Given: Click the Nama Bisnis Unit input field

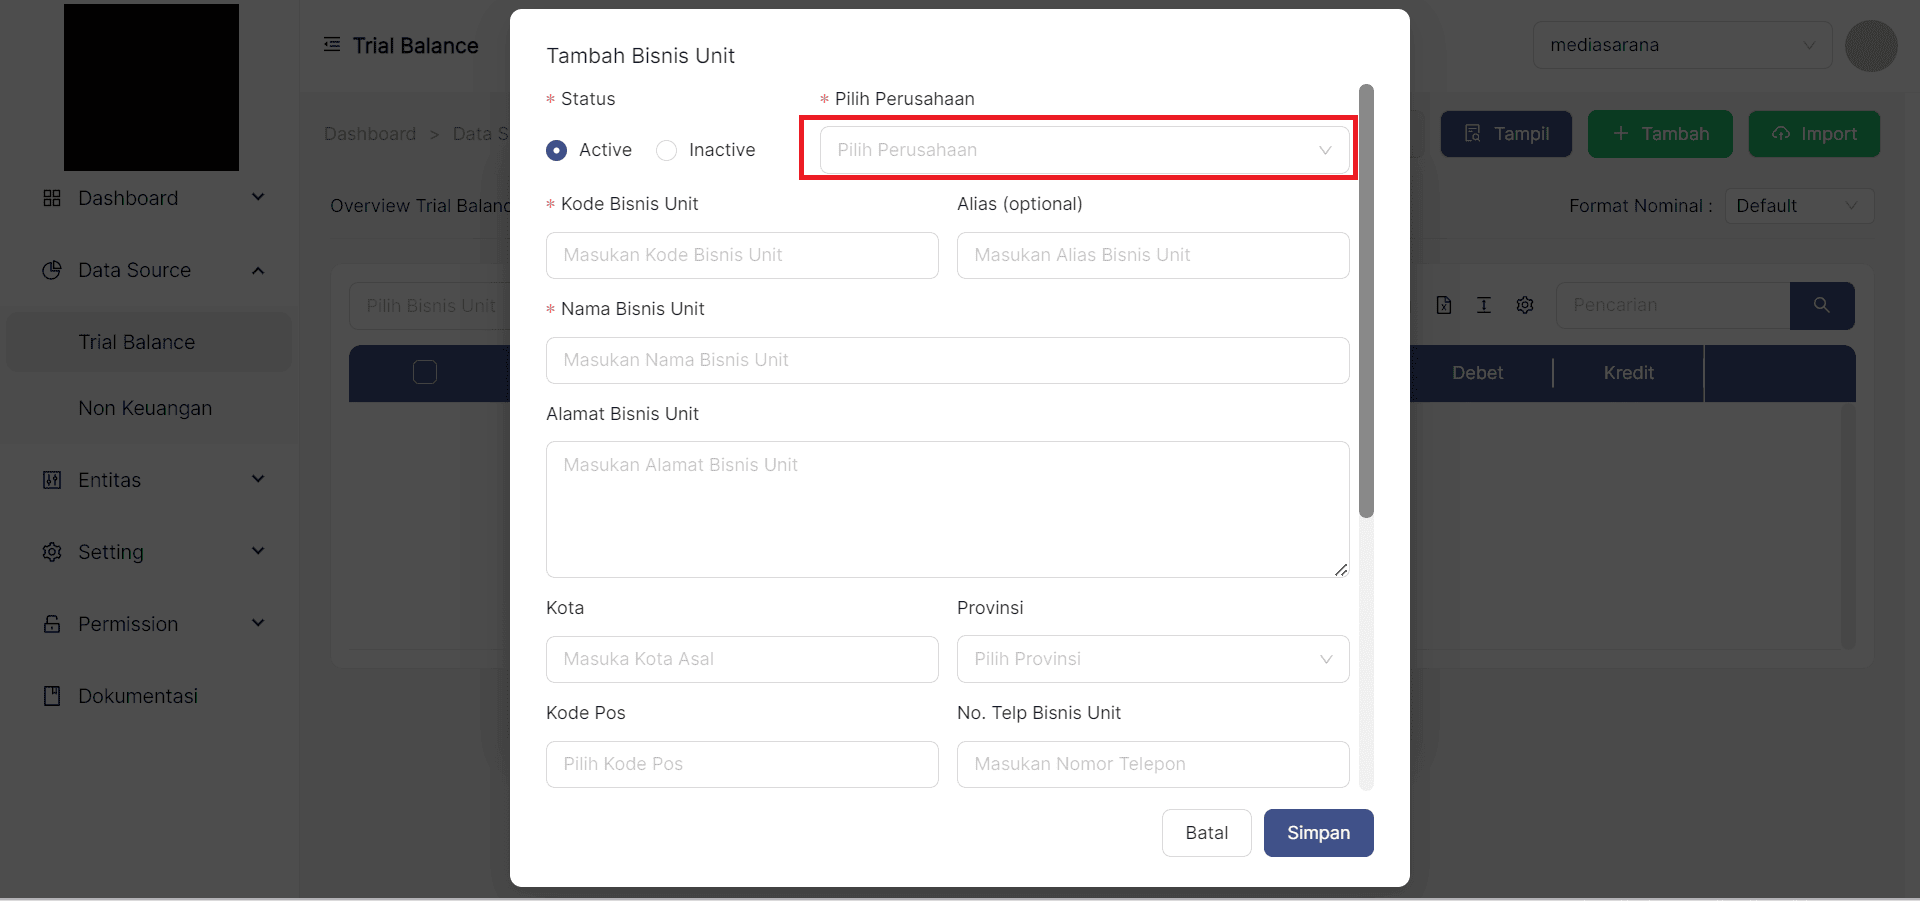Looking at the screenshot, I should coord(947,360).
